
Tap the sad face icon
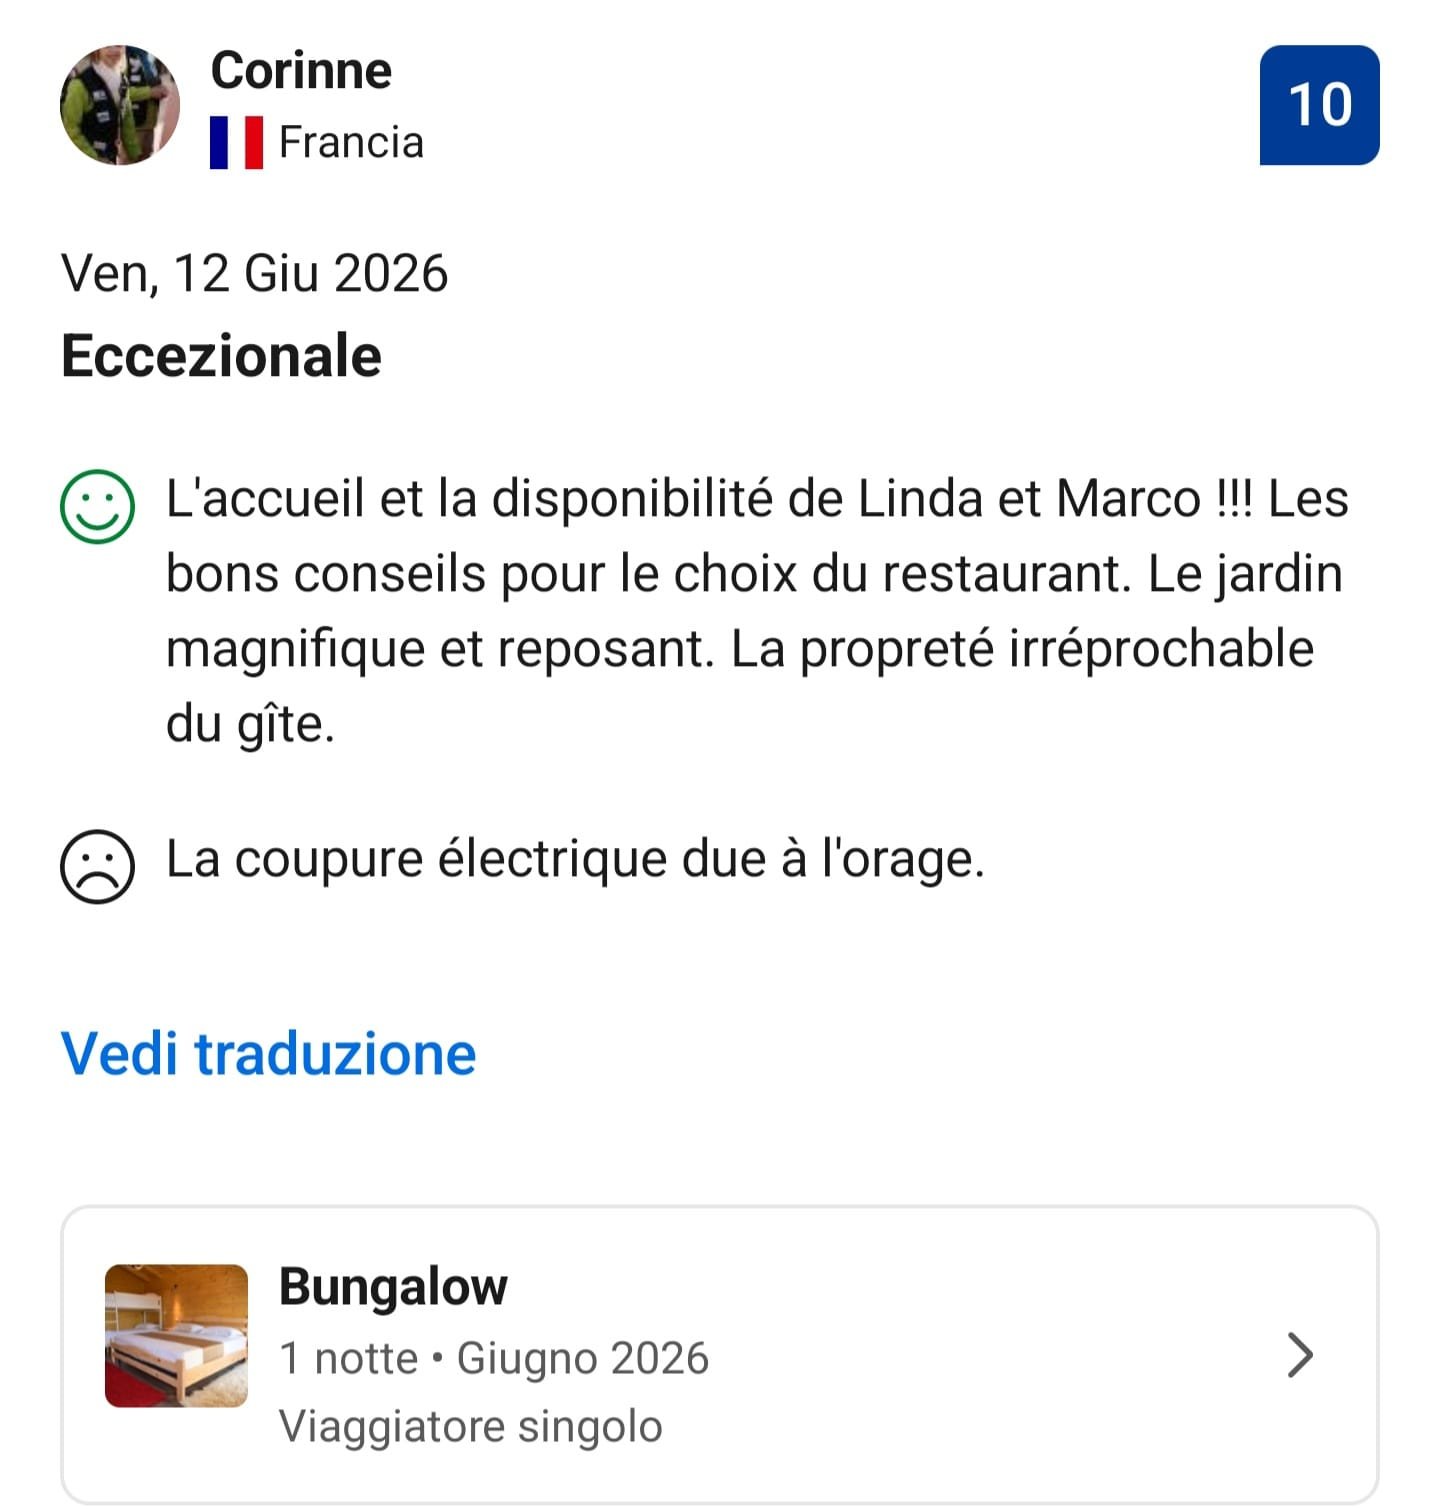tap(97, 866)
